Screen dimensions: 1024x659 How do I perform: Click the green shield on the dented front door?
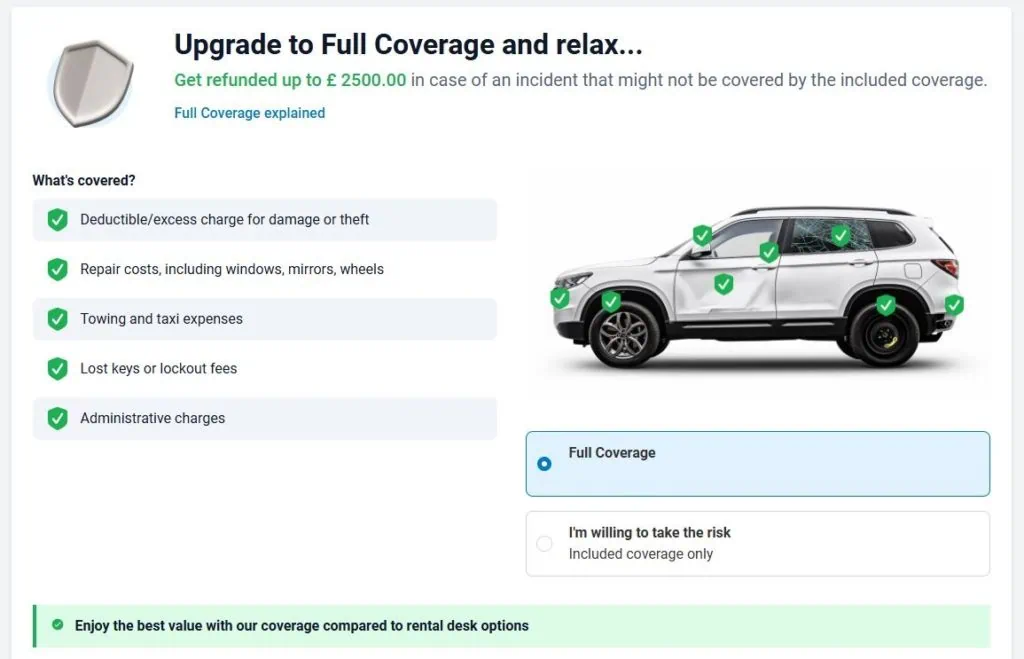point(724,283)
